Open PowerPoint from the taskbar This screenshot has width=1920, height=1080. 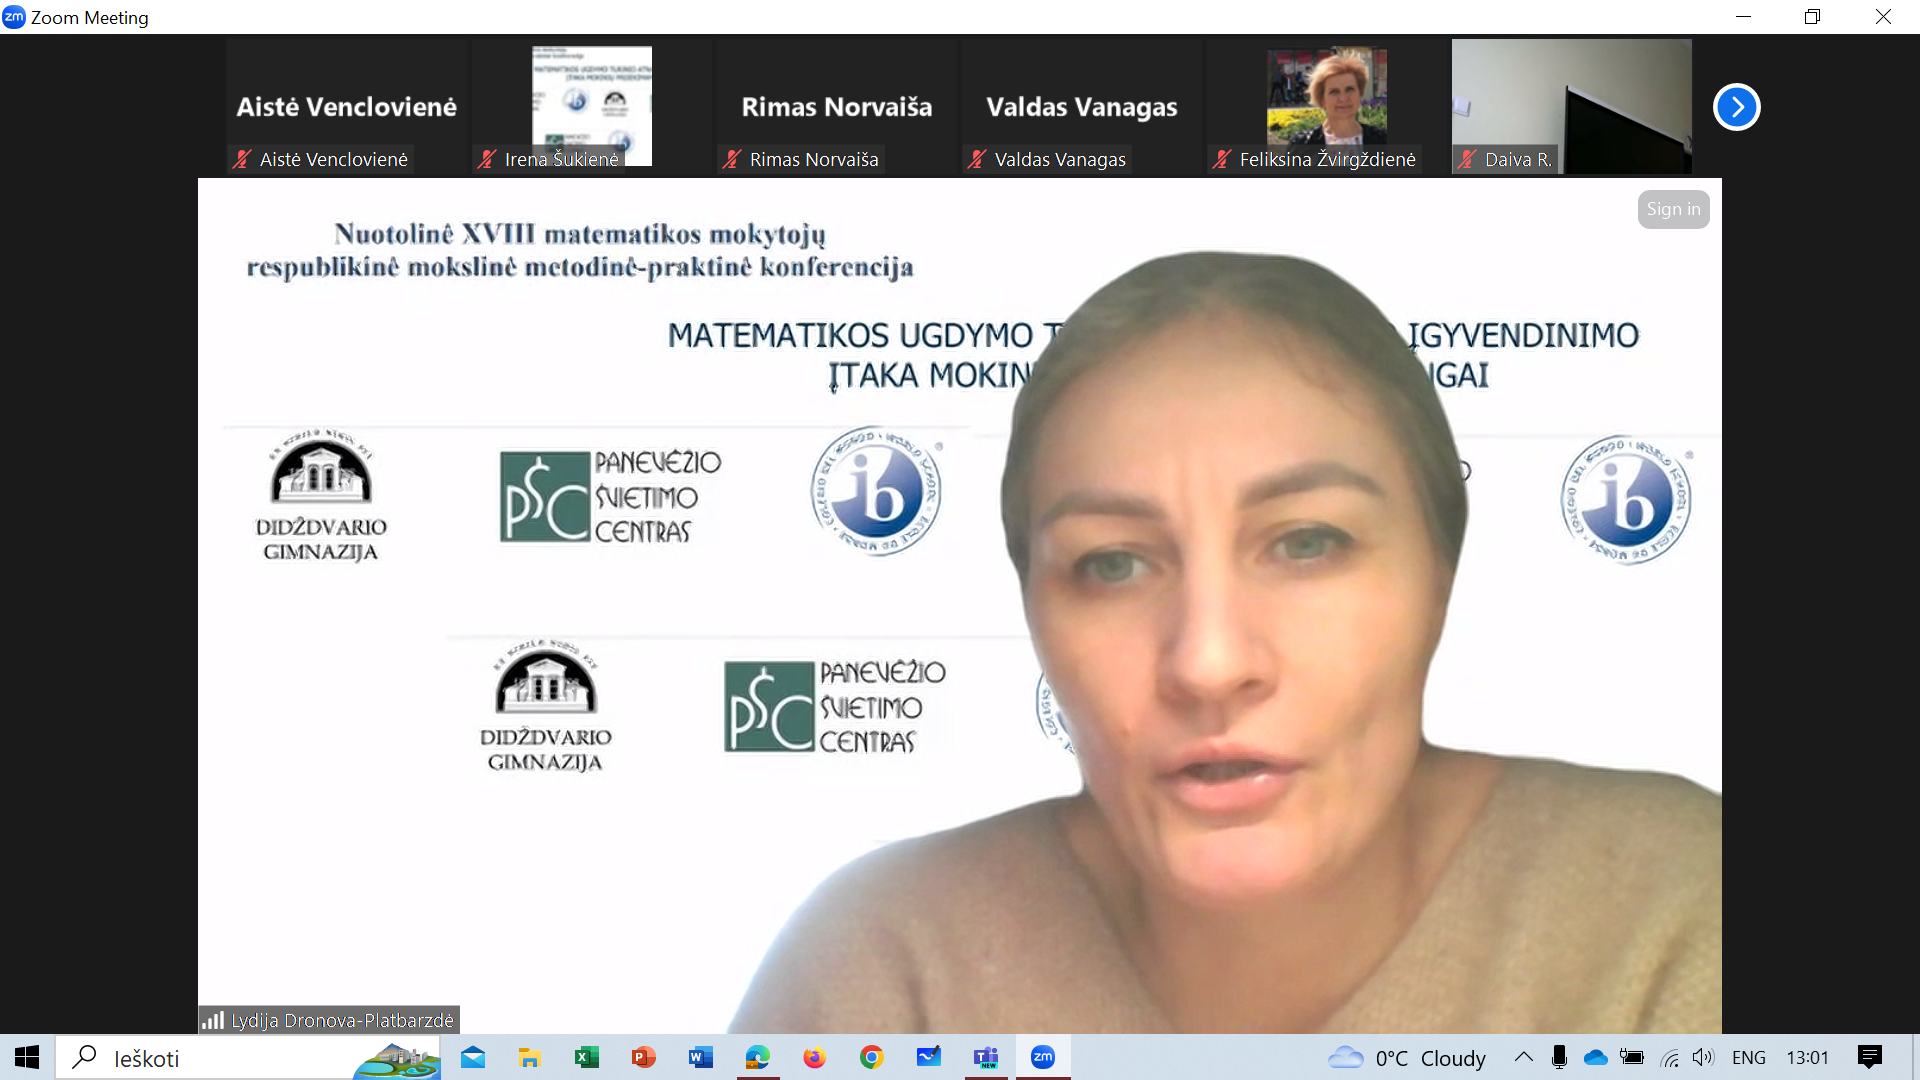click(x=643, y=1057)
